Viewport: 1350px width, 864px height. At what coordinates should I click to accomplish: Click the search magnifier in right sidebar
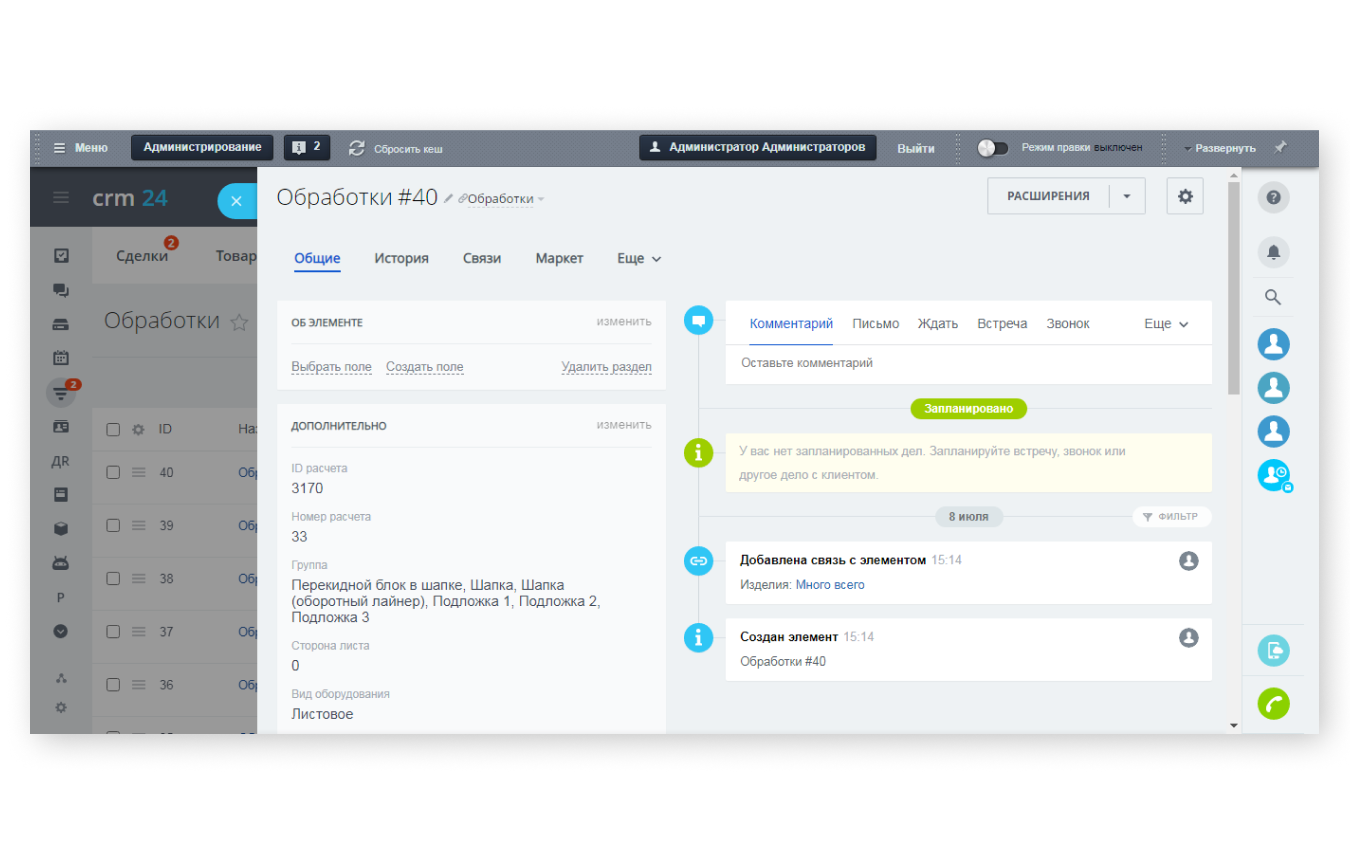tap(1273, 297)
